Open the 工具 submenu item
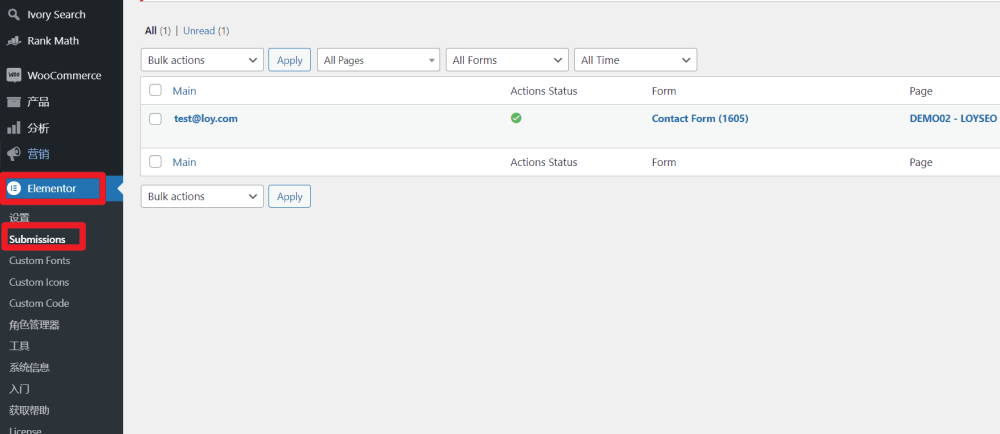This screenshot has width=1000, height=434. (19, 346)
